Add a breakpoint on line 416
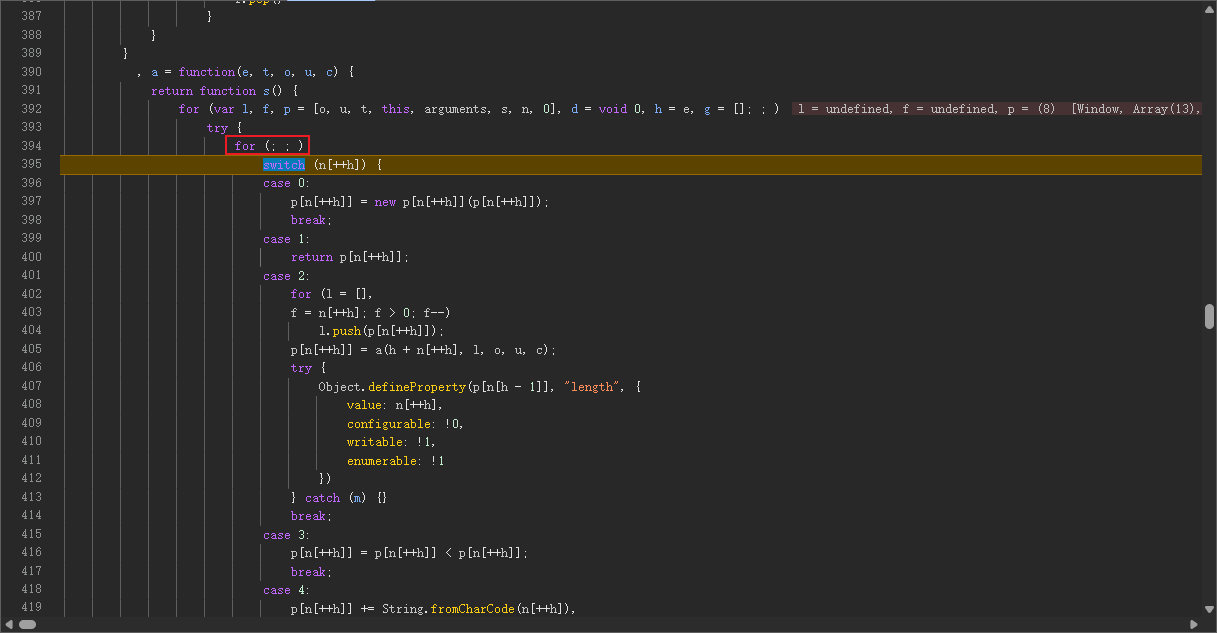The height and width of the screenshot is (633, 1217). point(31,553)
